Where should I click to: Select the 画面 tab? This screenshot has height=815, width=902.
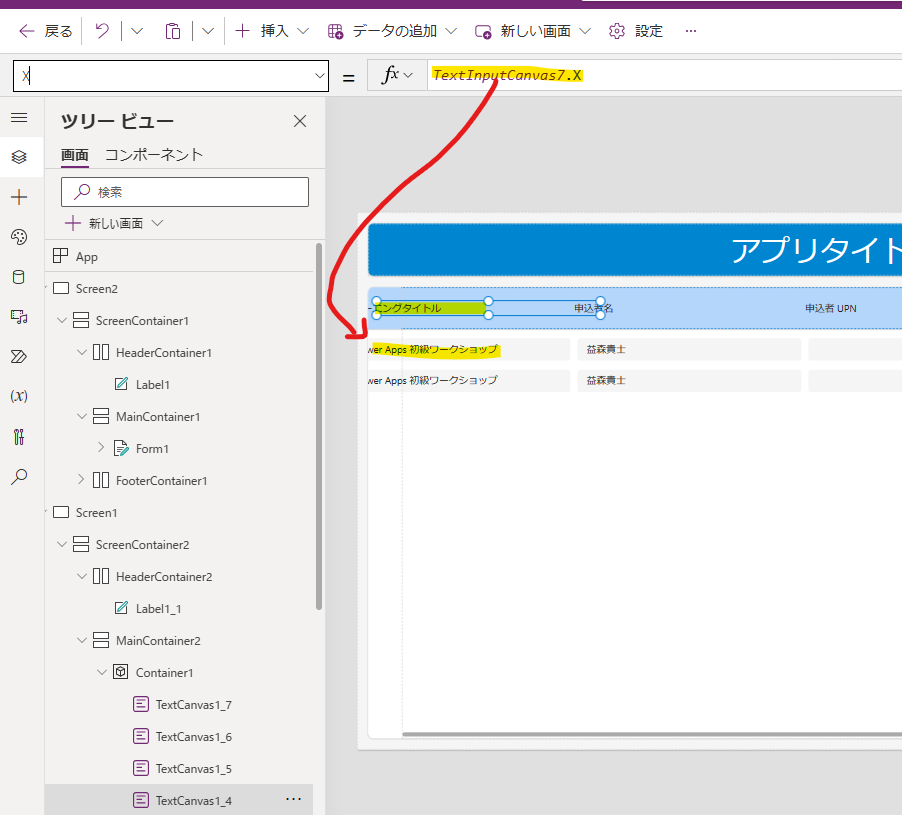75,155
